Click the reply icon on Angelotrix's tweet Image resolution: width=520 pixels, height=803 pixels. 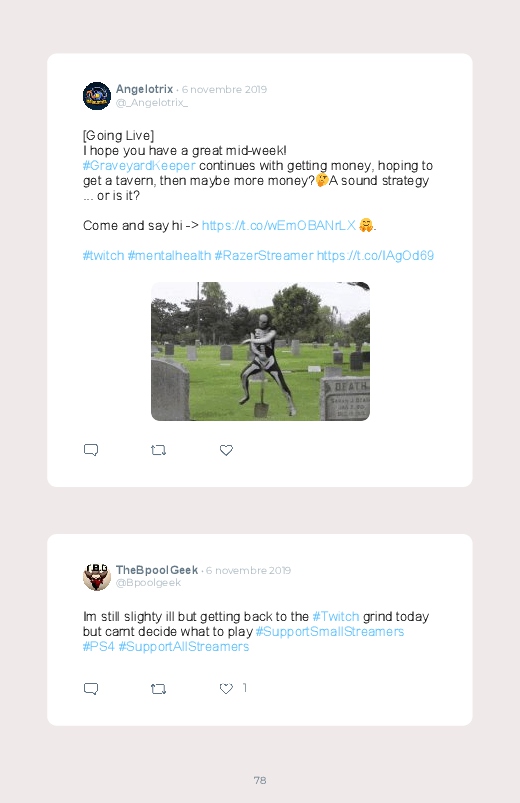tap(91, 450)
